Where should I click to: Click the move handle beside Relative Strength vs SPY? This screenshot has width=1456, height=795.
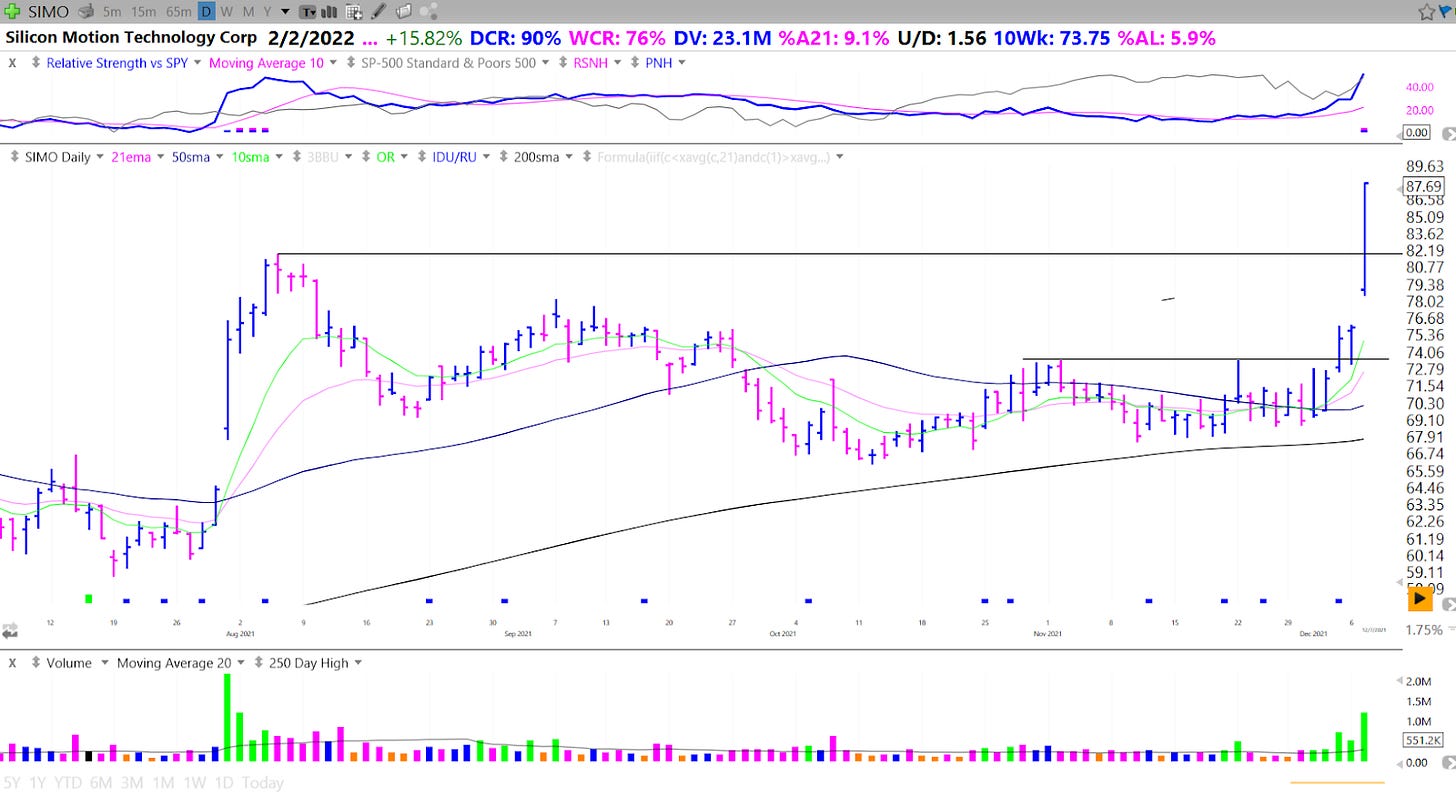(36, 63)
